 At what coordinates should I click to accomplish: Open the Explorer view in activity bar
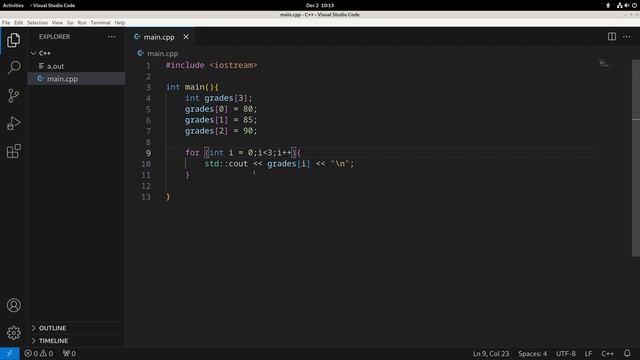pos(13,40)
